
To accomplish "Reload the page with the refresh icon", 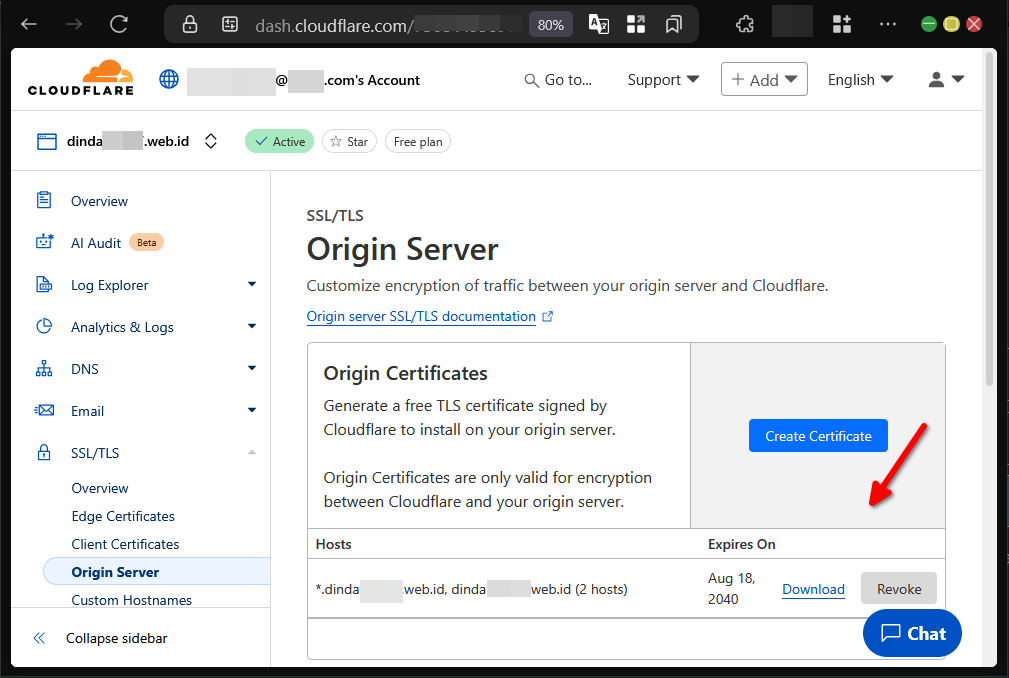I will 119,24.
